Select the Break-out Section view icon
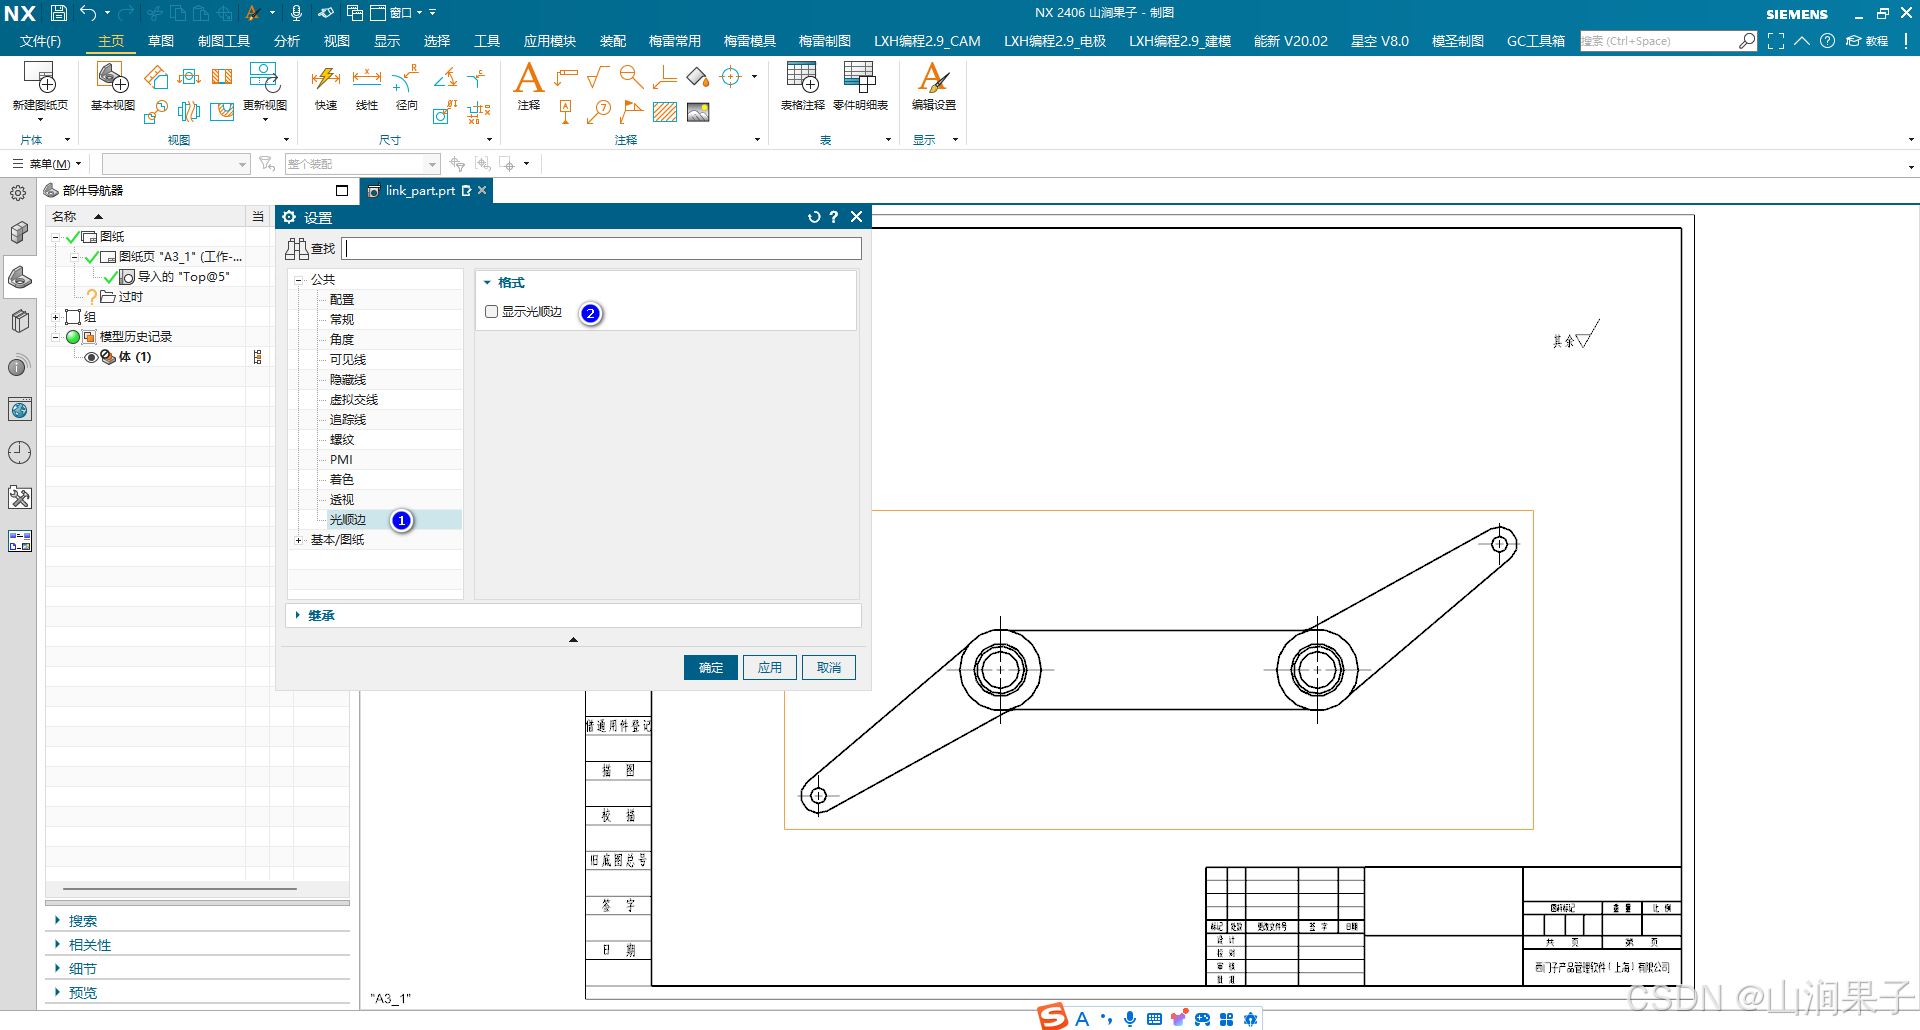The image size is (1920, 1030). tap(222, 112)
